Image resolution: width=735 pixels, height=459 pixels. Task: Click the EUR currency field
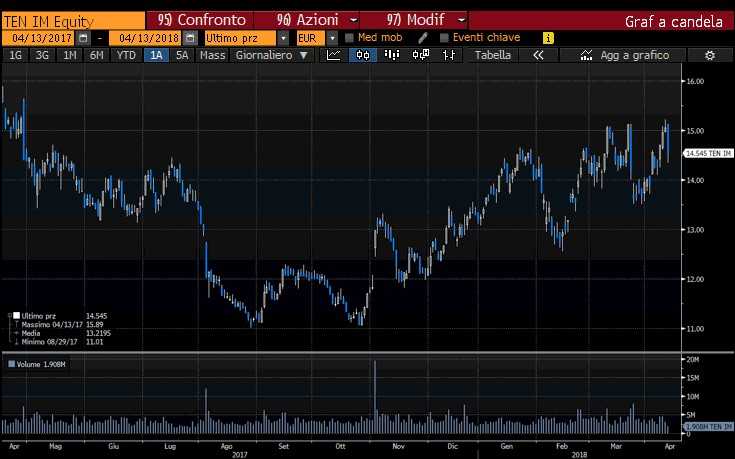tap(311, 38)
